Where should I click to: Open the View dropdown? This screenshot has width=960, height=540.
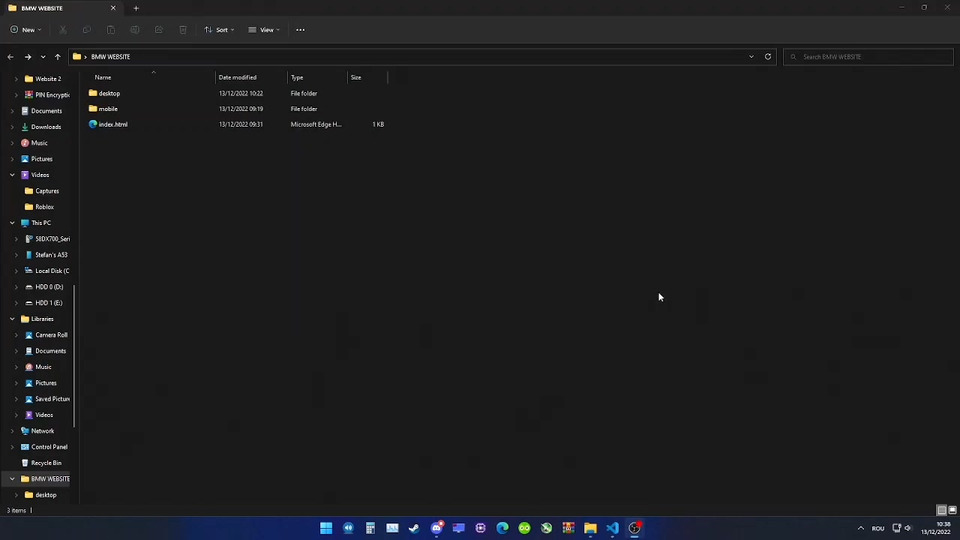(264, 29)
